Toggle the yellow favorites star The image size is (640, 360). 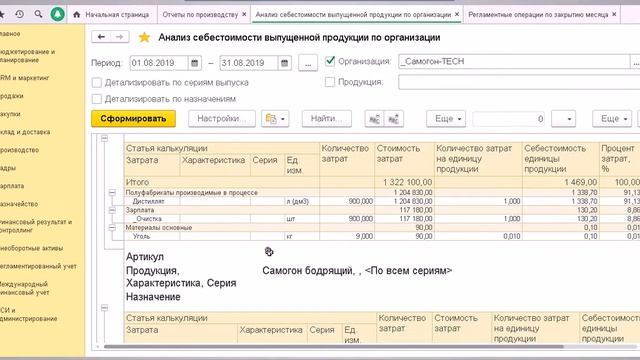144,37
